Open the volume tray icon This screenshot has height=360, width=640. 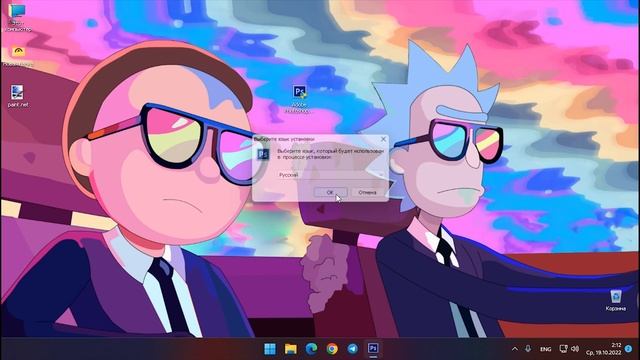(575, 349)
